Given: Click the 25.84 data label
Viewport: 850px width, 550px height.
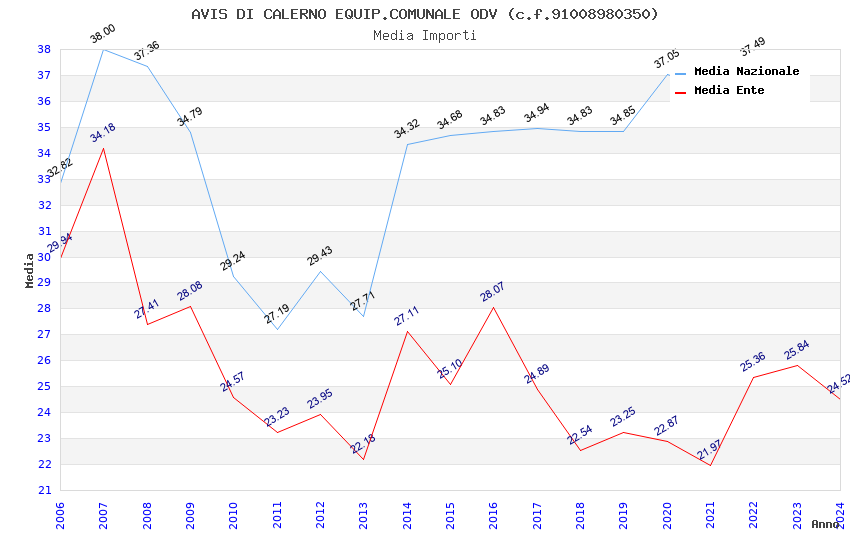Looking at the screenshot, I should click(x=796, y=350).
